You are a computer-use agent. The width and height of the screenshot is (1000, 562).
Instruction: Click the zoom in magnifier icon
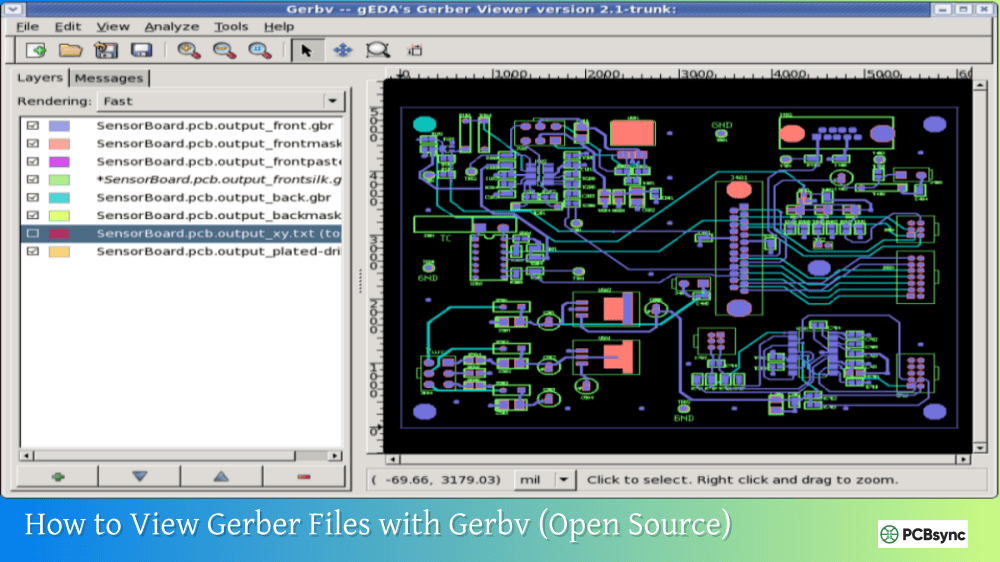(x=188, y=50)
